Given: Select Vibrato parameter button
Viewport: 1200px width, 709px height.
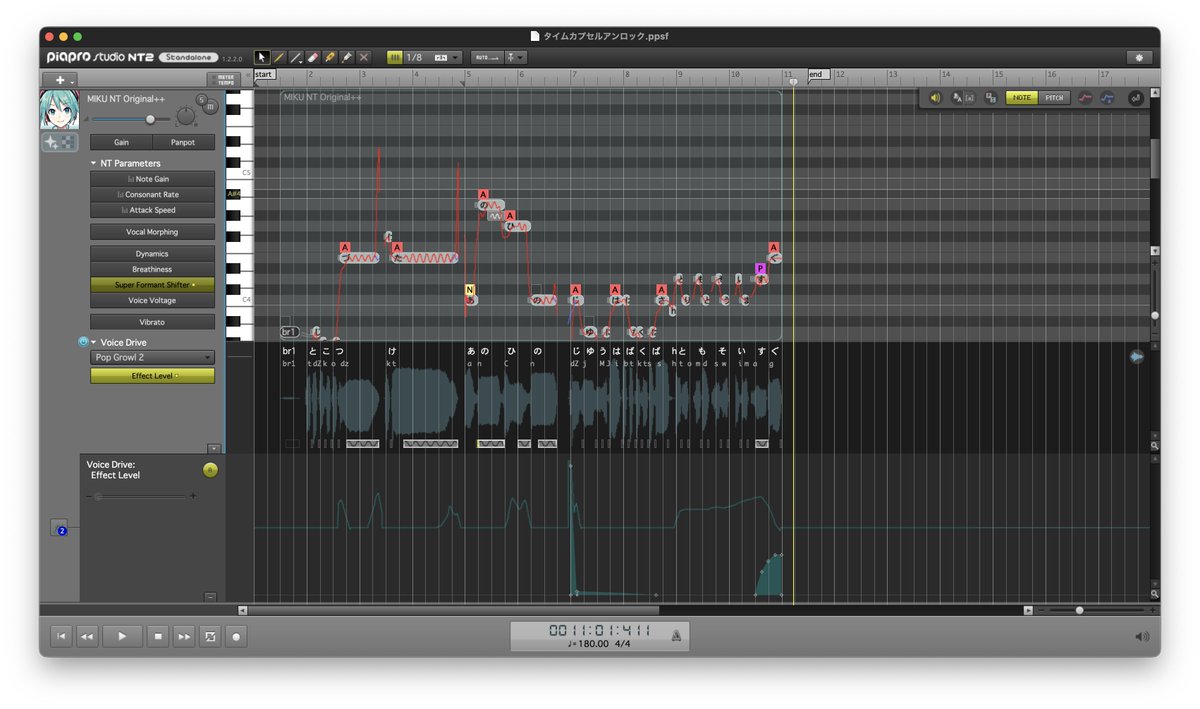Looking at the screenshot, I should (x=152, y=322).
